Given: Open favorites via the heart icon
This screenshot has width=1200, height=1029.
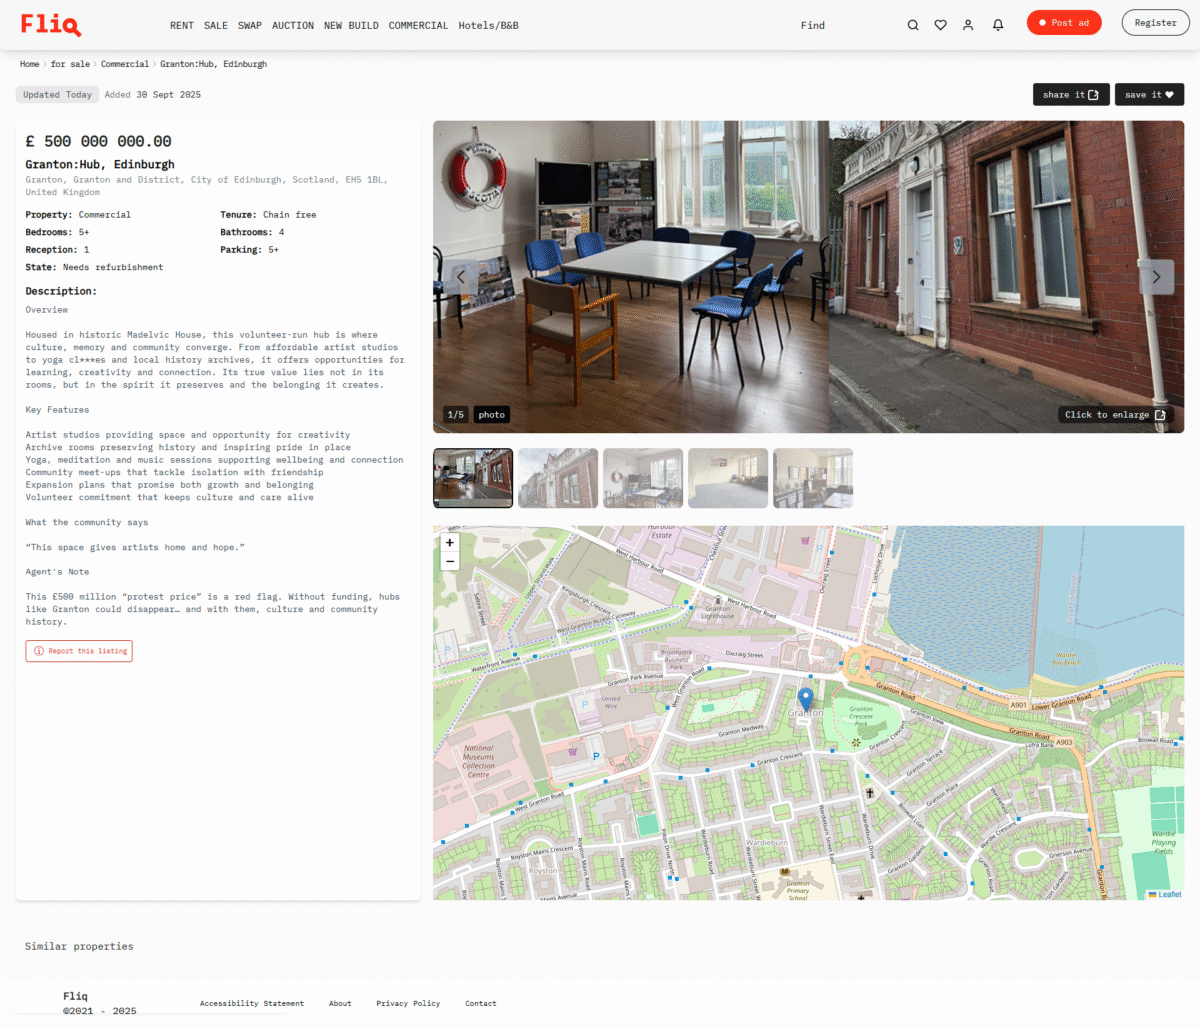Looking at the screenshot, I should (940, 23).
